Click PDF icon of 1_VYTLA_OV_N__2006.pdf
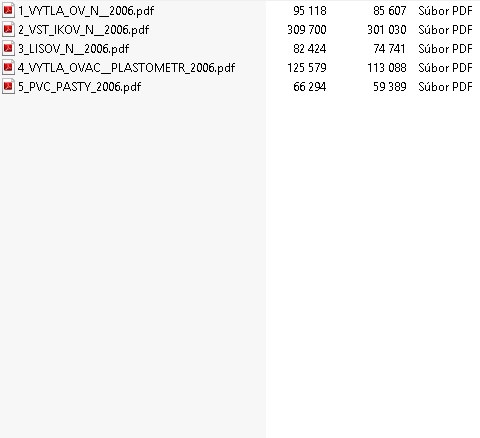This screenshot has width=480, height=438. (8, 11)
